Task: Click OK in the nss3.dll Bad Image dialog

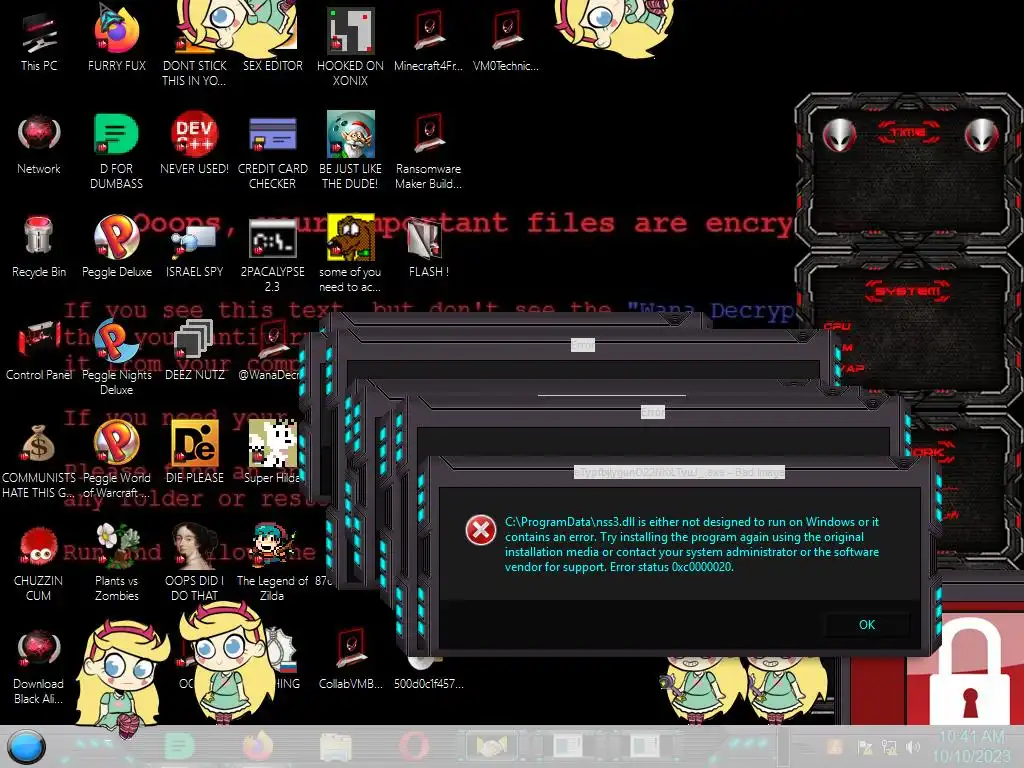Action: [x=867, y=625]
